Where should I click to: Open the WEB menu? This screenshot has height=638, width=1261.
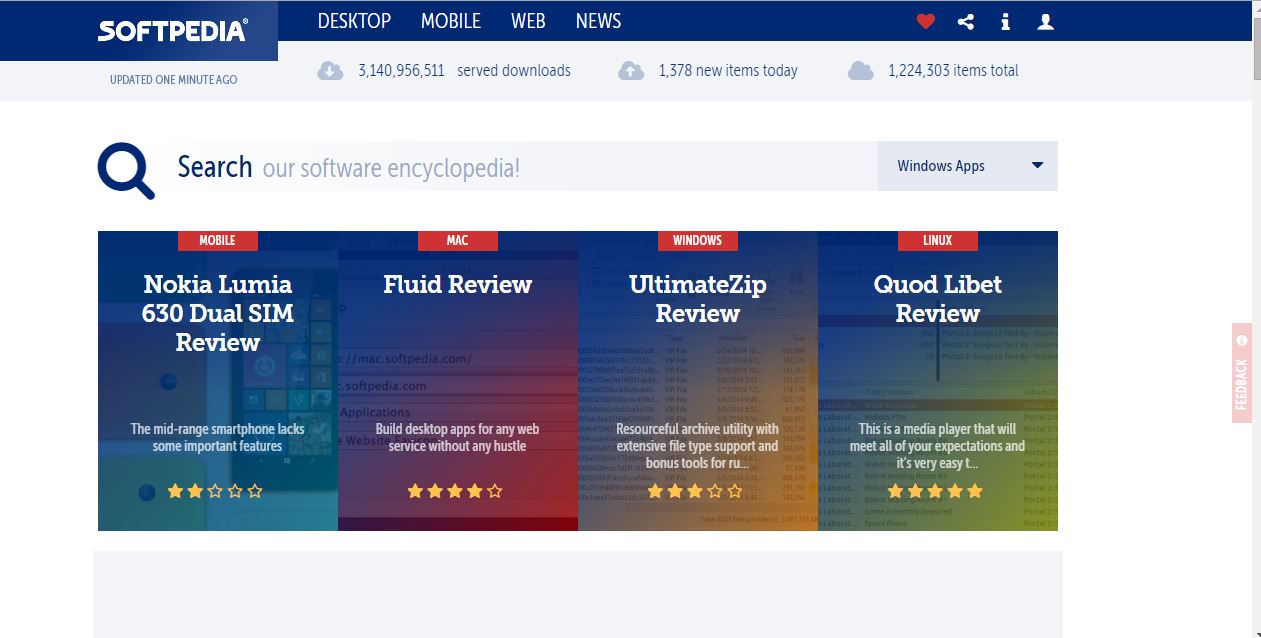(528, 21)
